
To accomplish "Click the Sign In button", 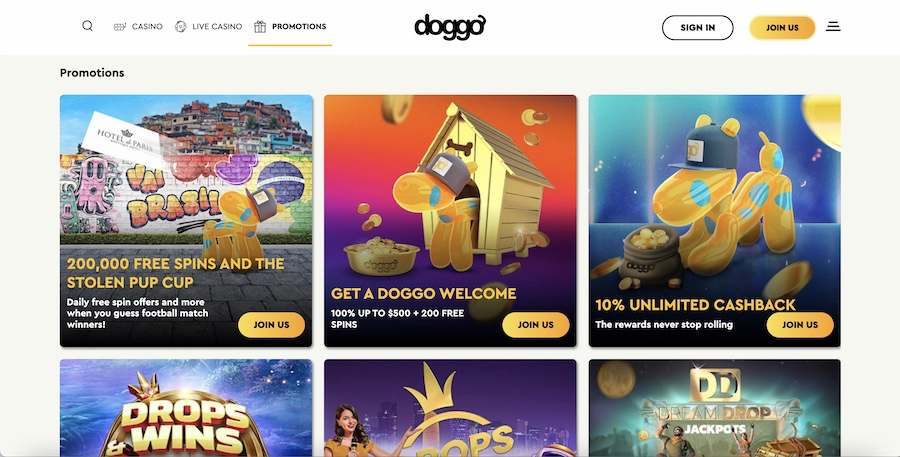I will [697, 28].
